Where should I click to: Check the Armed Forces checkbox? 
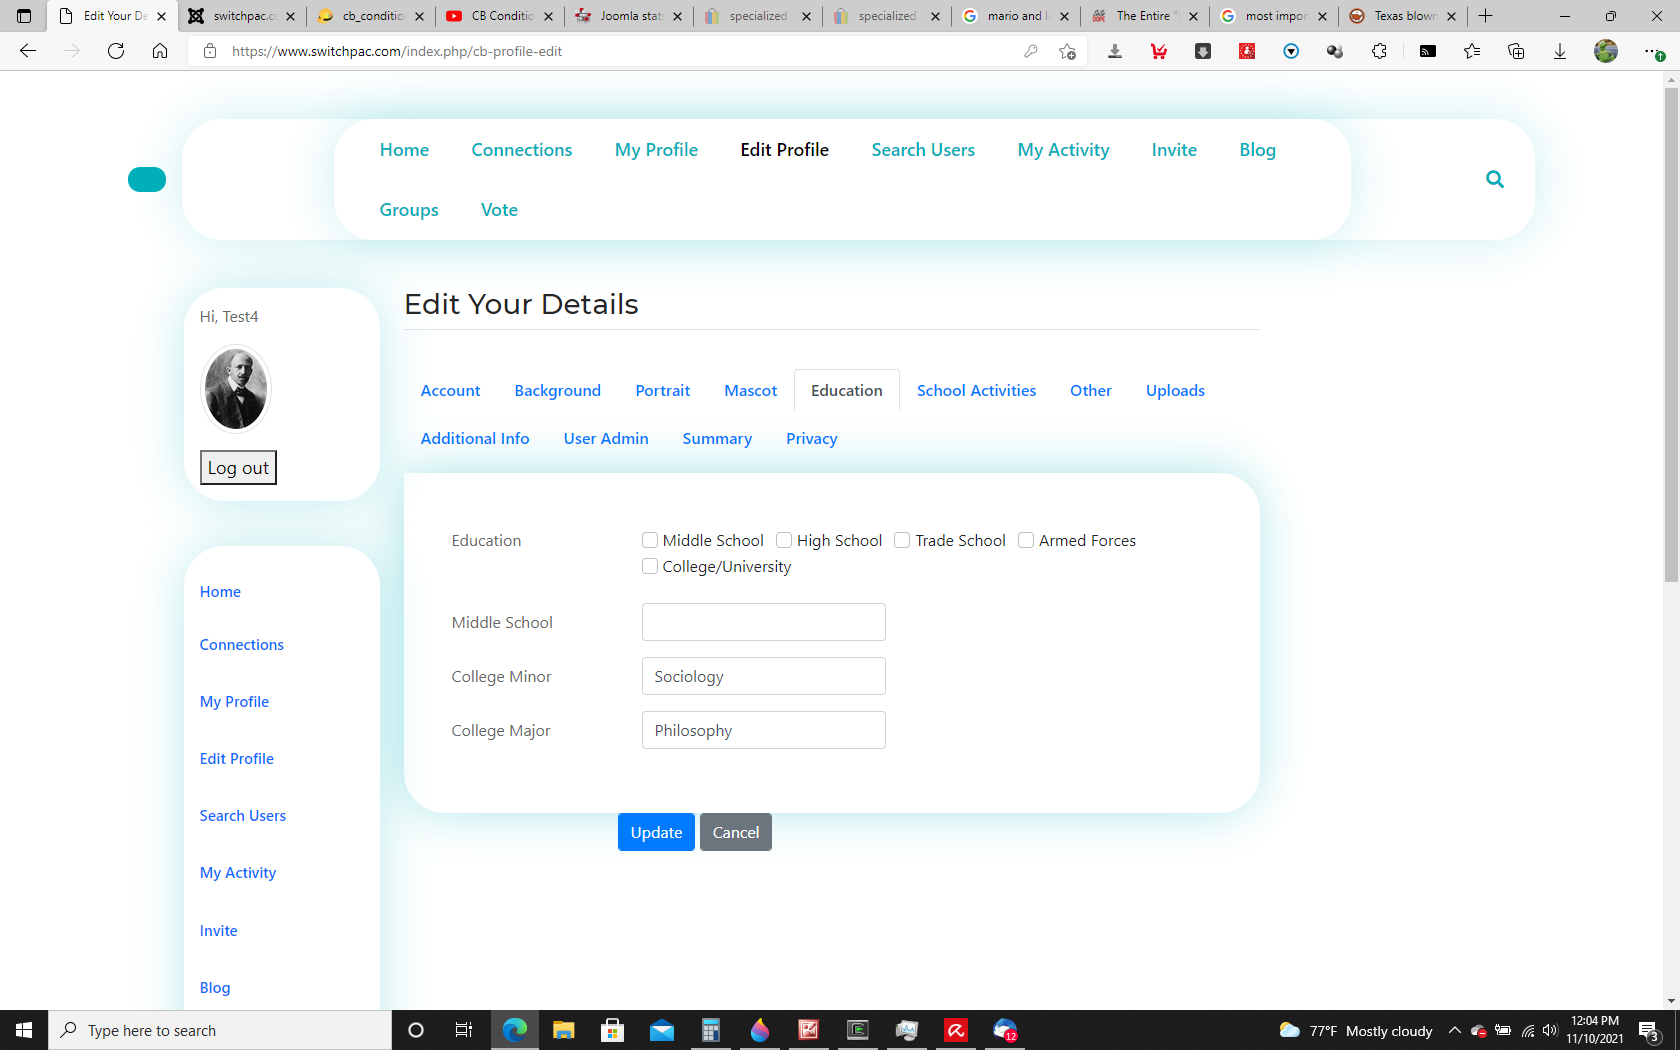[1026, 540]
